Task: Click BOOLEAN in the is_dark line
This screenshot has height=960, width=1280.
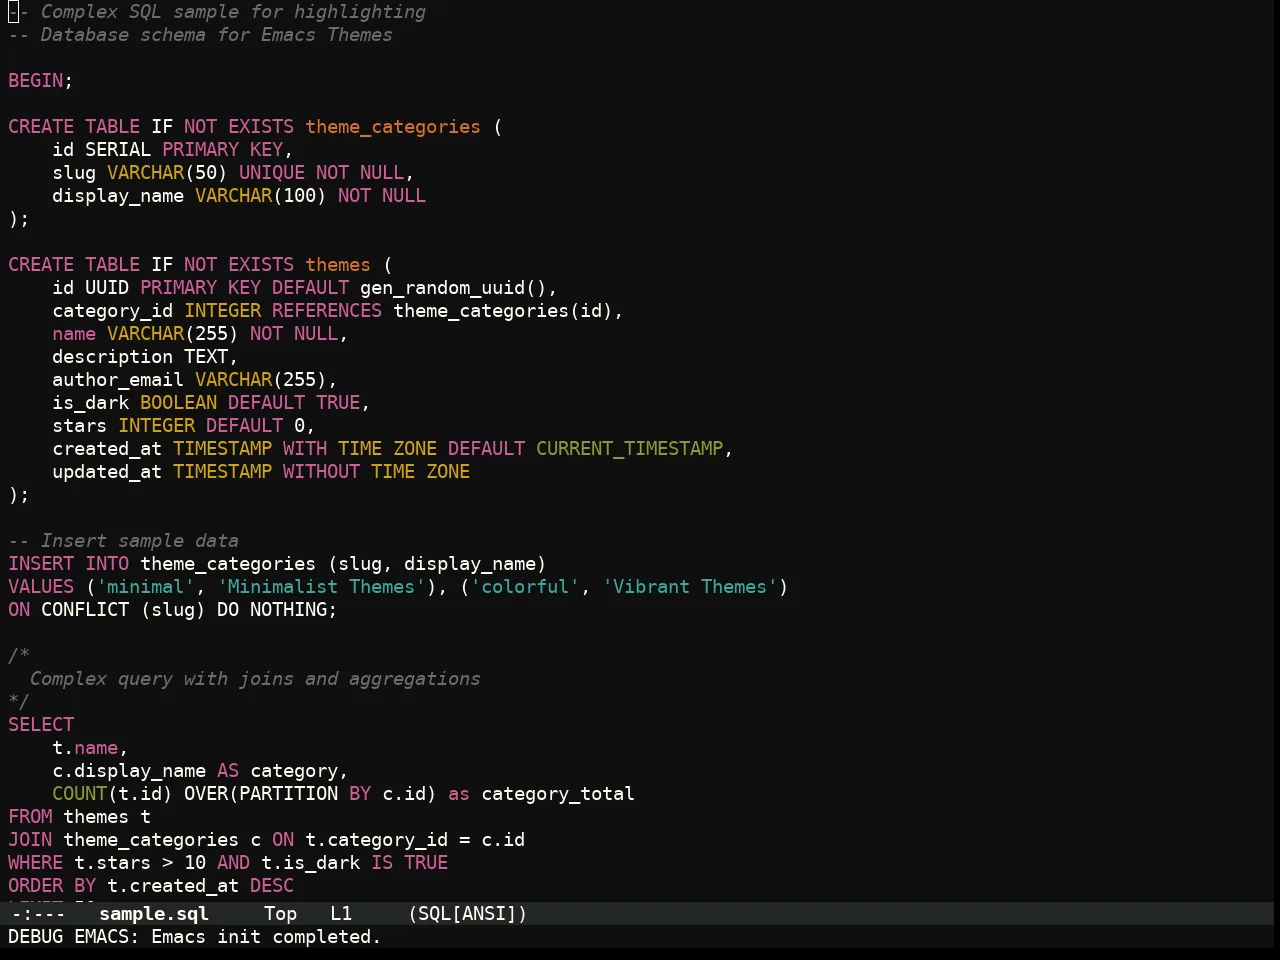Action: click(178, 403)
